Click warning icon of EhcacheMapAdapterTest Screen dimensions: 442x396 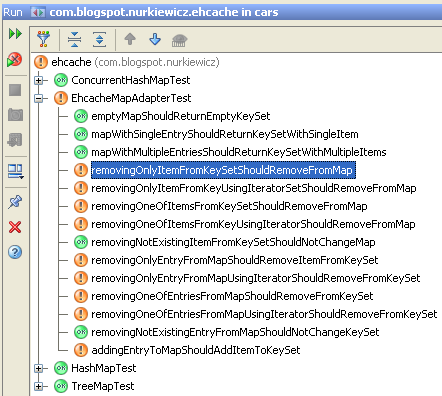61,98
